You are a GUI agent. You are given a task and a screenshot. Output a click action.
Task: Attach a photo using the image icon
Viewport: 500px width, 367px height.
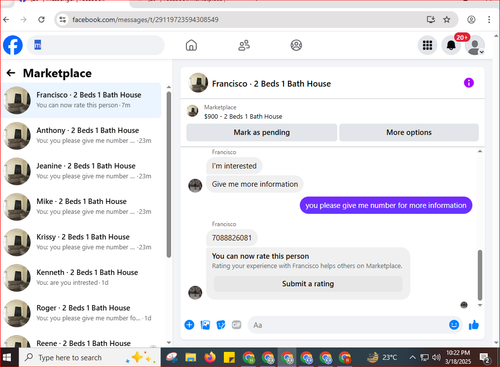click(205, 325)
